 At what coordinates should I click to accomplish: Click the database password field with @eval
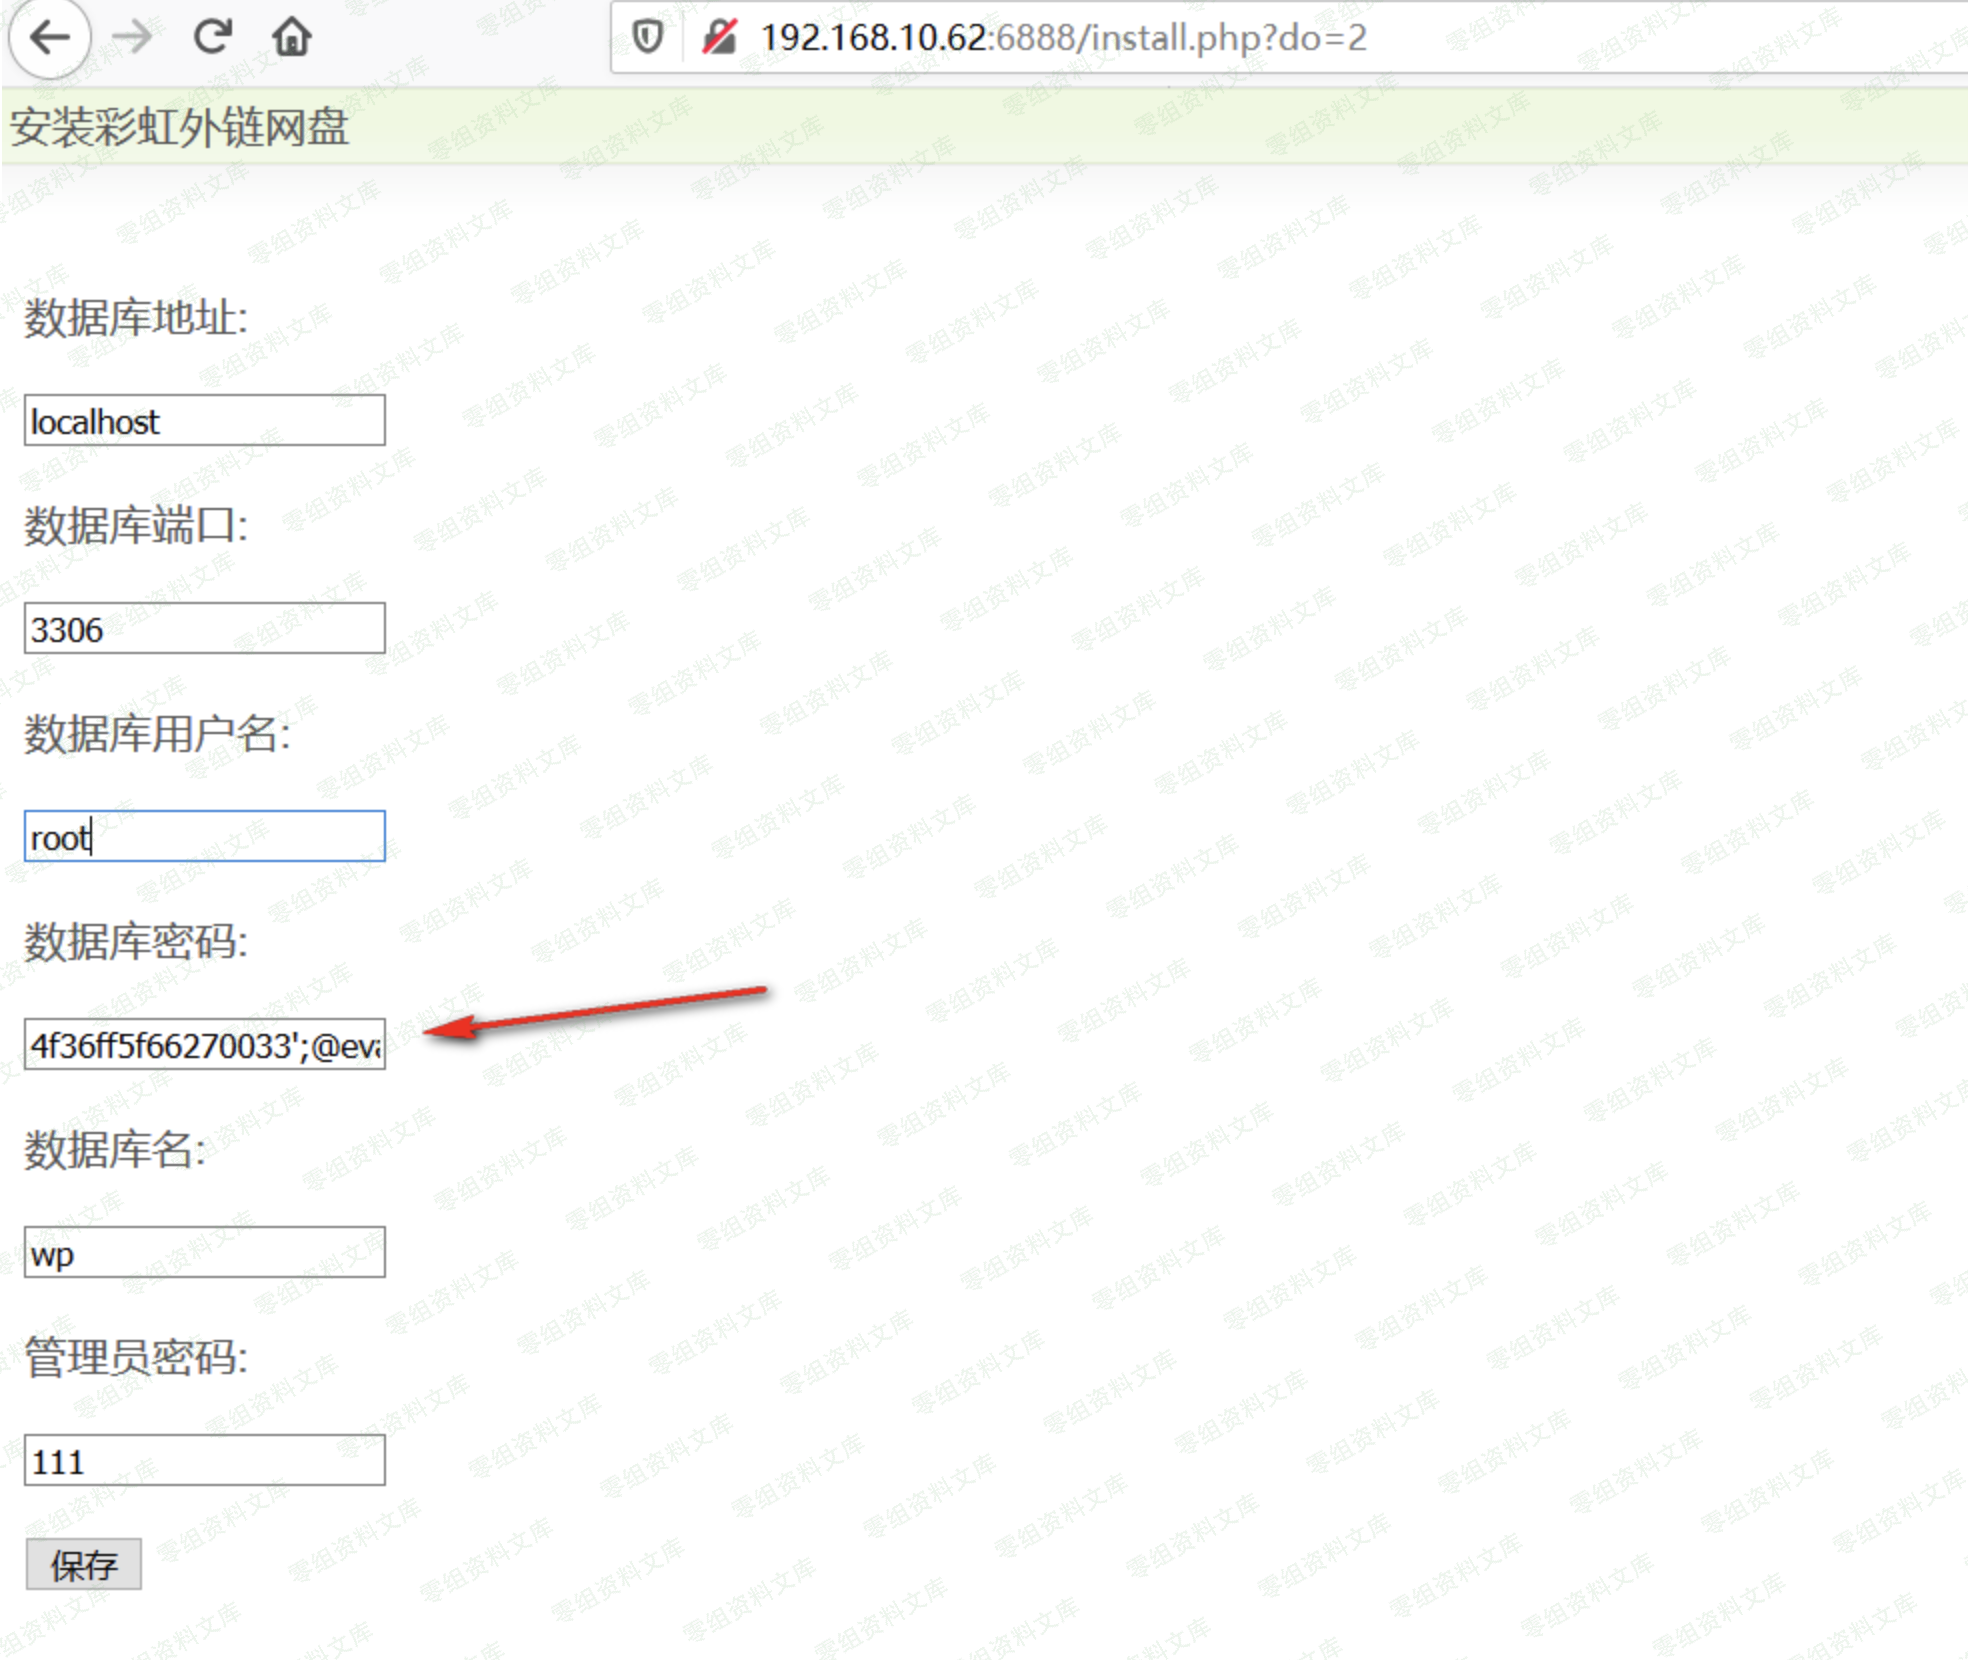[x=204, y=1045]
